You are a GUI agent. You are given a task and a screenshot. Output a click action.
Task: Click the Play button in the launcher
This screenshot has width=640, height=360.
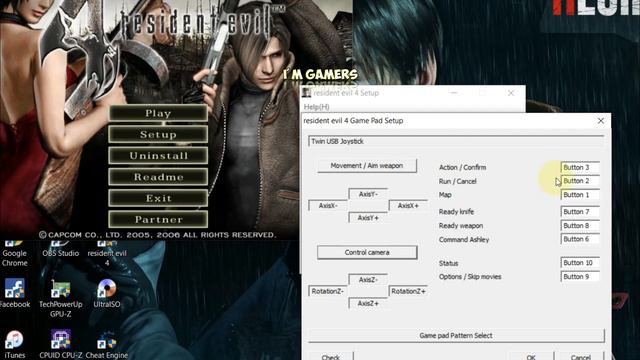tap(158, 113)
